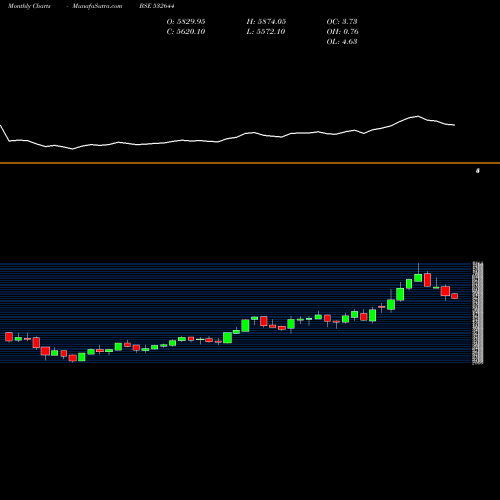Click the tallest green candle with the highest wick
500x500 pixels.
[x=418, y=278]
